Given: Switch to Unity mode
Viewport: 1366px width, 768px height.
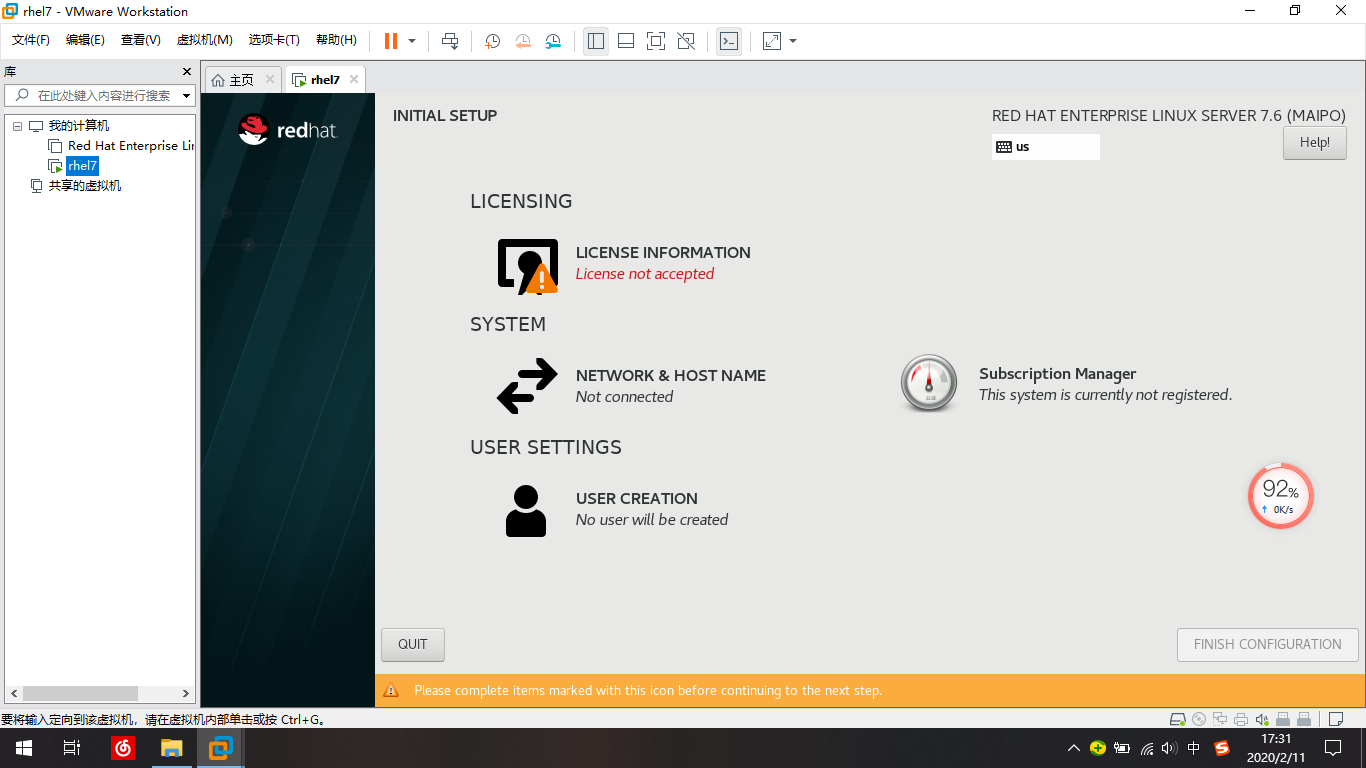Looking at the screenshot, I should (x=686, y=41).
